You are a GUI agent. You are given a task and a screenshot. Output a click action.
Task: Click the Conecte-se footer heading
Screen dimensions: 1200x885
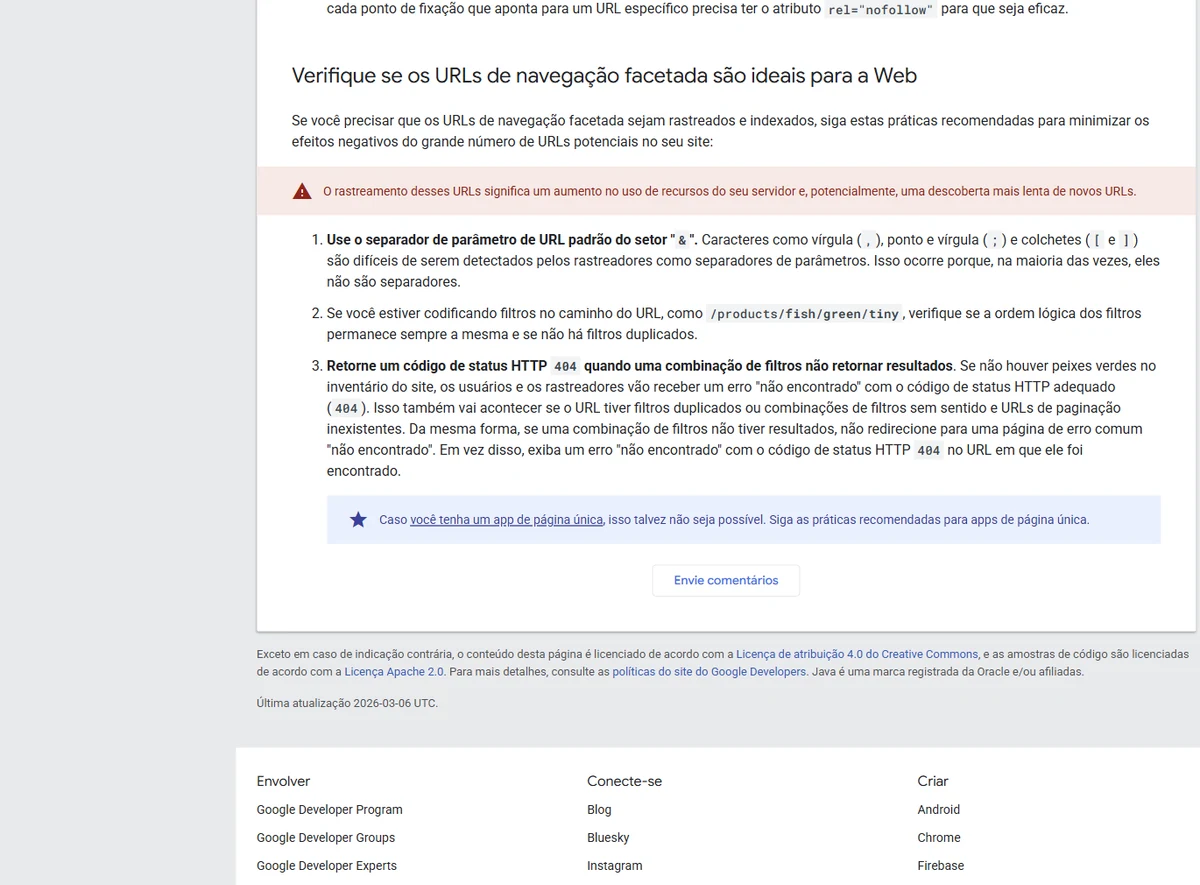624,781
